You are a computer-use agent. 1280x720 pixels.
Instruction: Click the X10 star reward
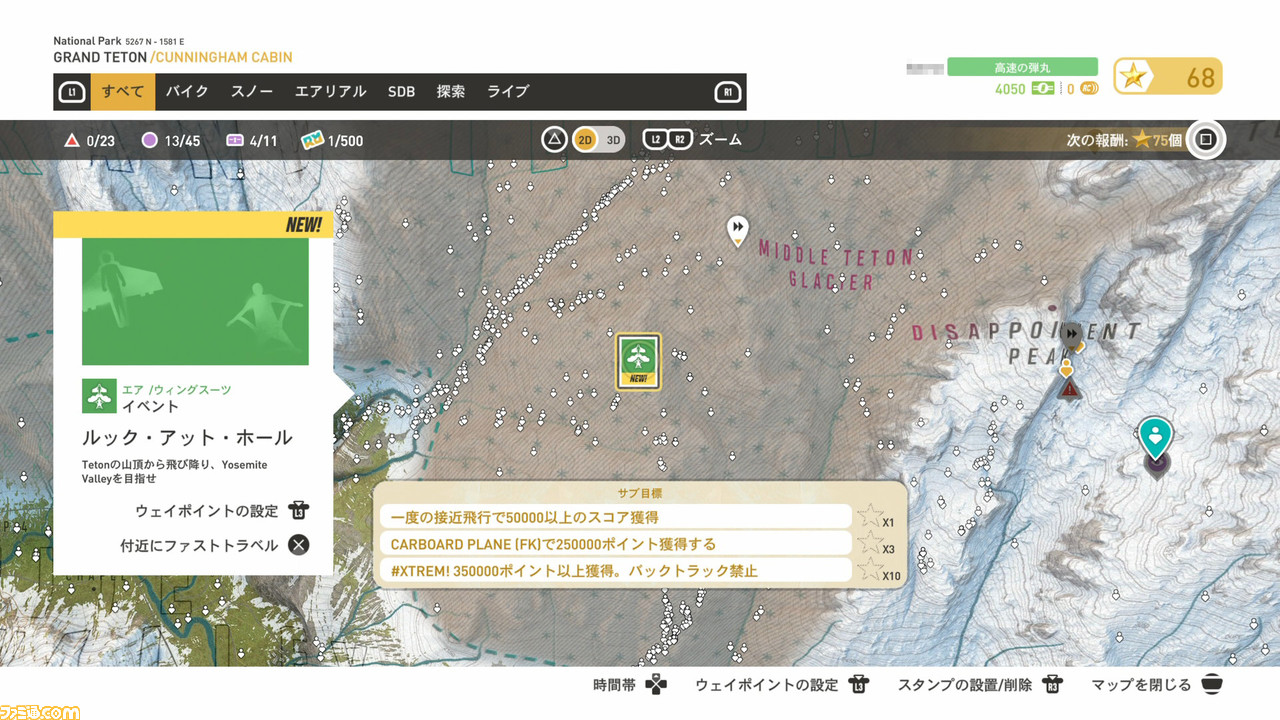pyautogui.click(x=879, y=571)
